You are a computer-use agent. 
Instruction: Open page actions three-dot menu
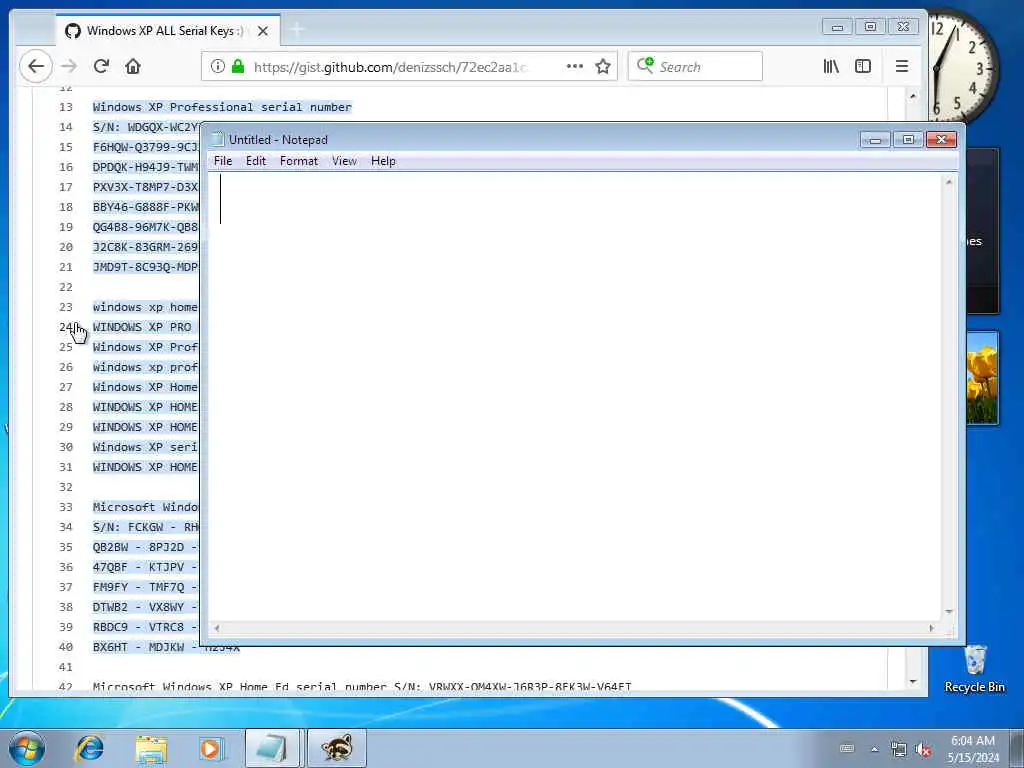575,66
